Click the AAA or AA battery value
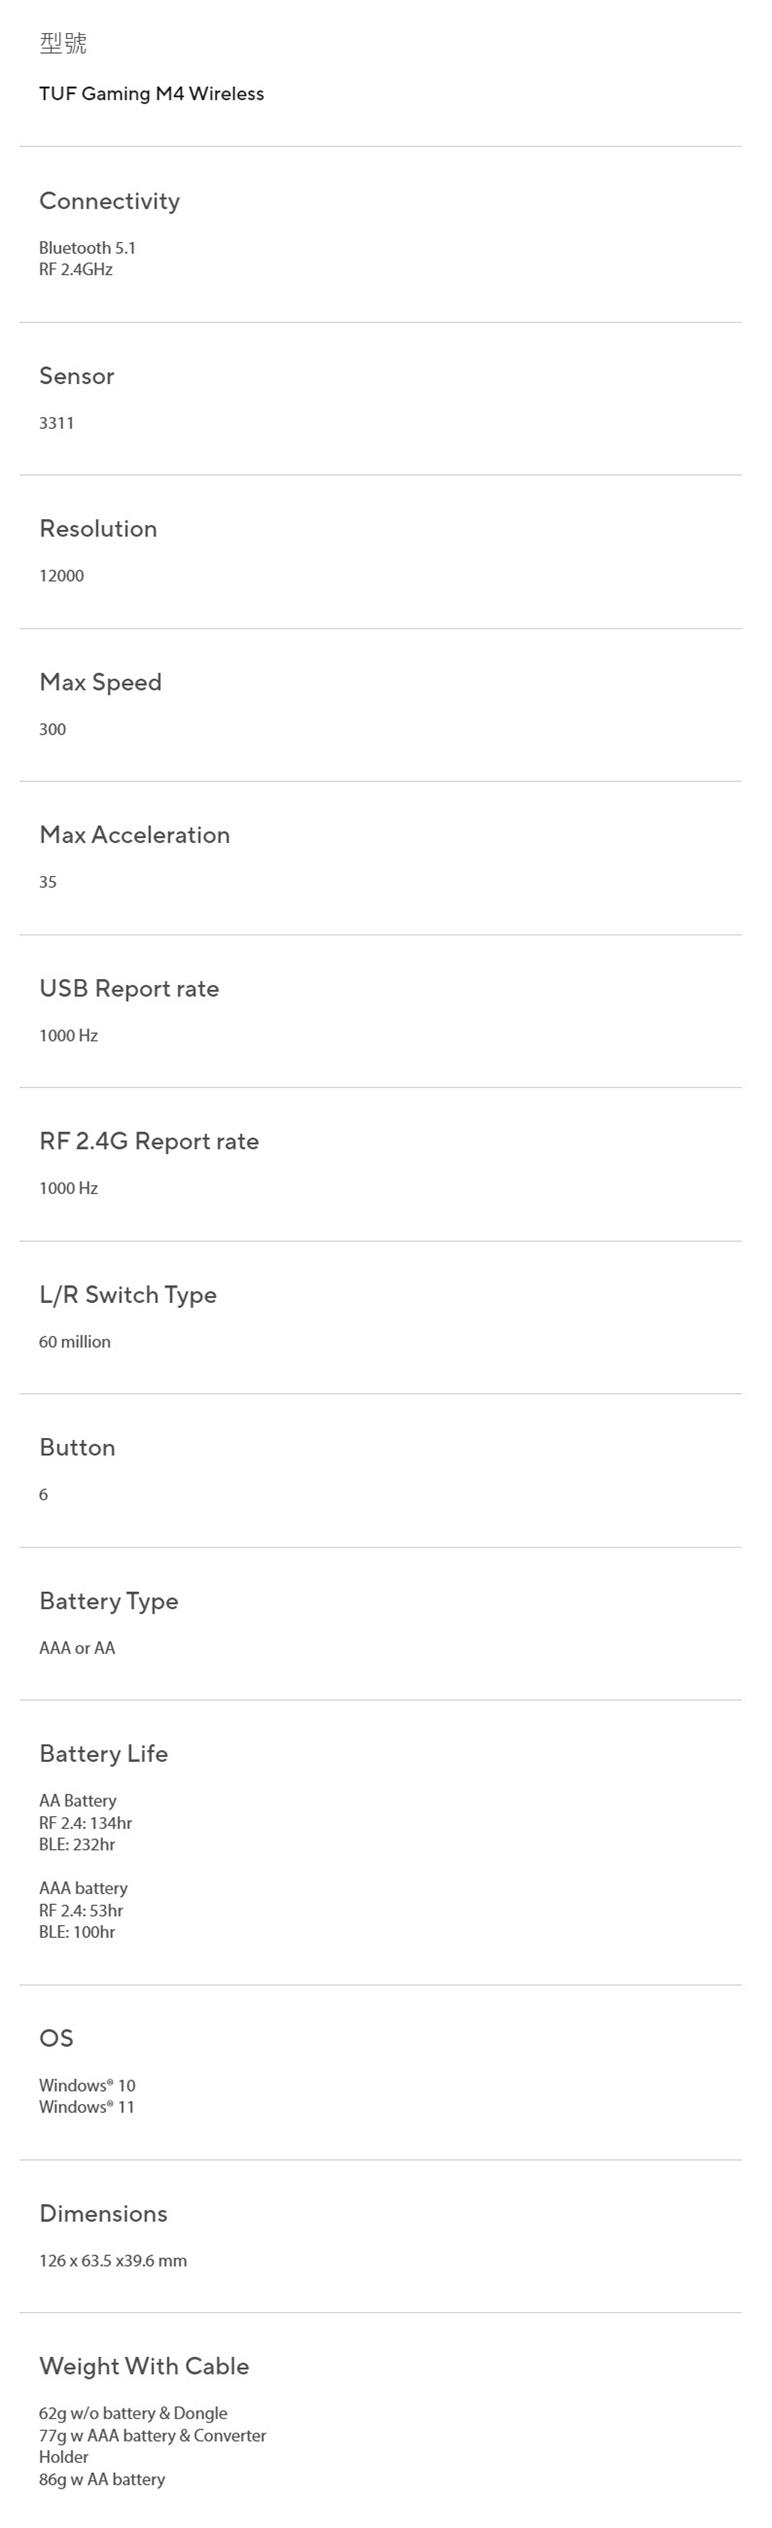This screenshot has height=2528, width=772. click(x=77, y=1648)
